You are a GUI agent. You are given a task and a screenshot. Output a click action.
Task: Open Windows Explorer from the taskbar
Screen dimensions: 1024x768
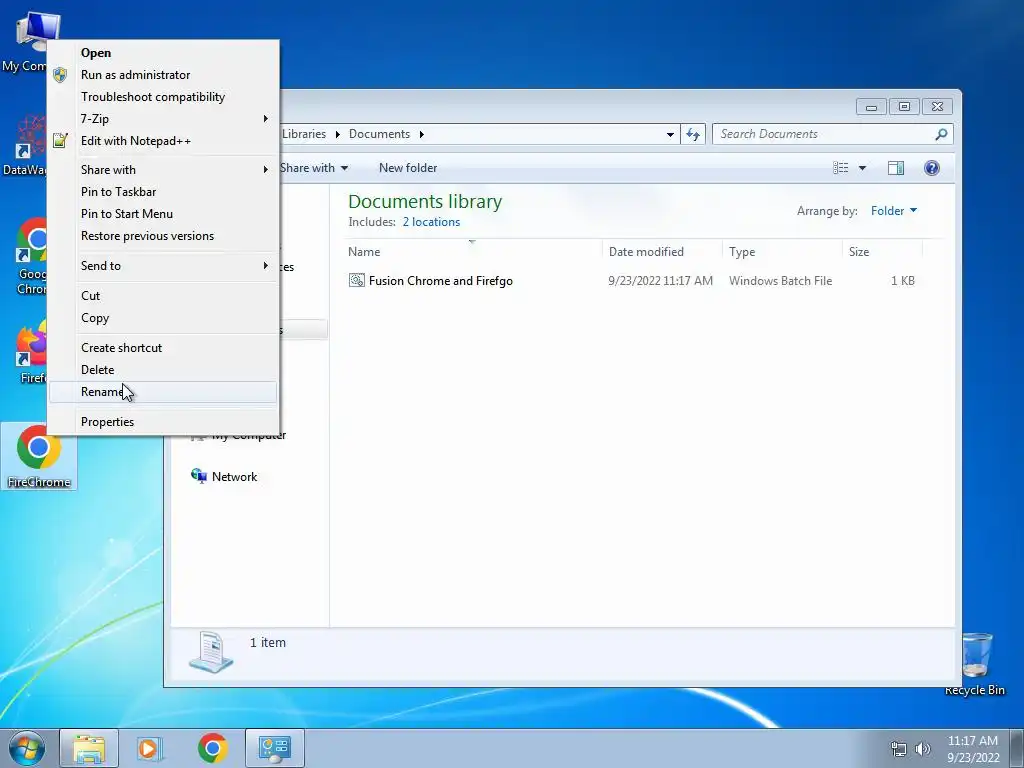(x=89, y=748)
